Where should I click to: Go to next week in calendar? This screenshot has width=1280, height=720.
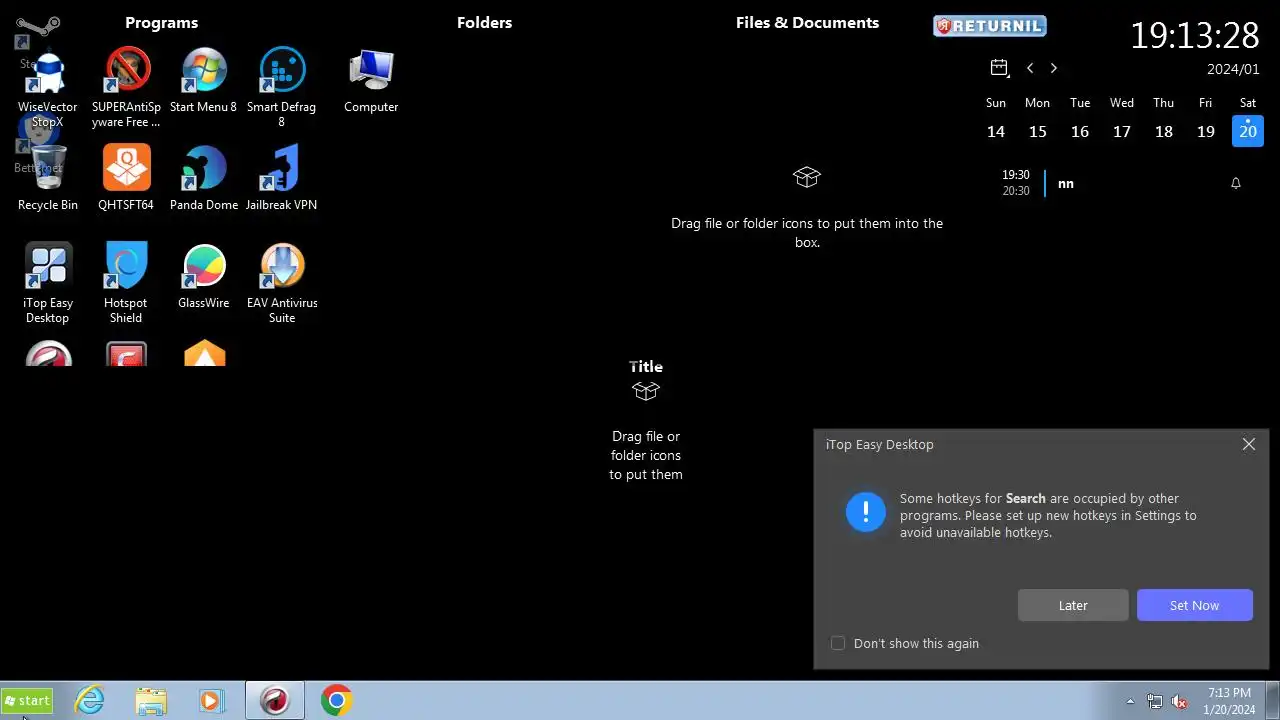[1054, 68]
